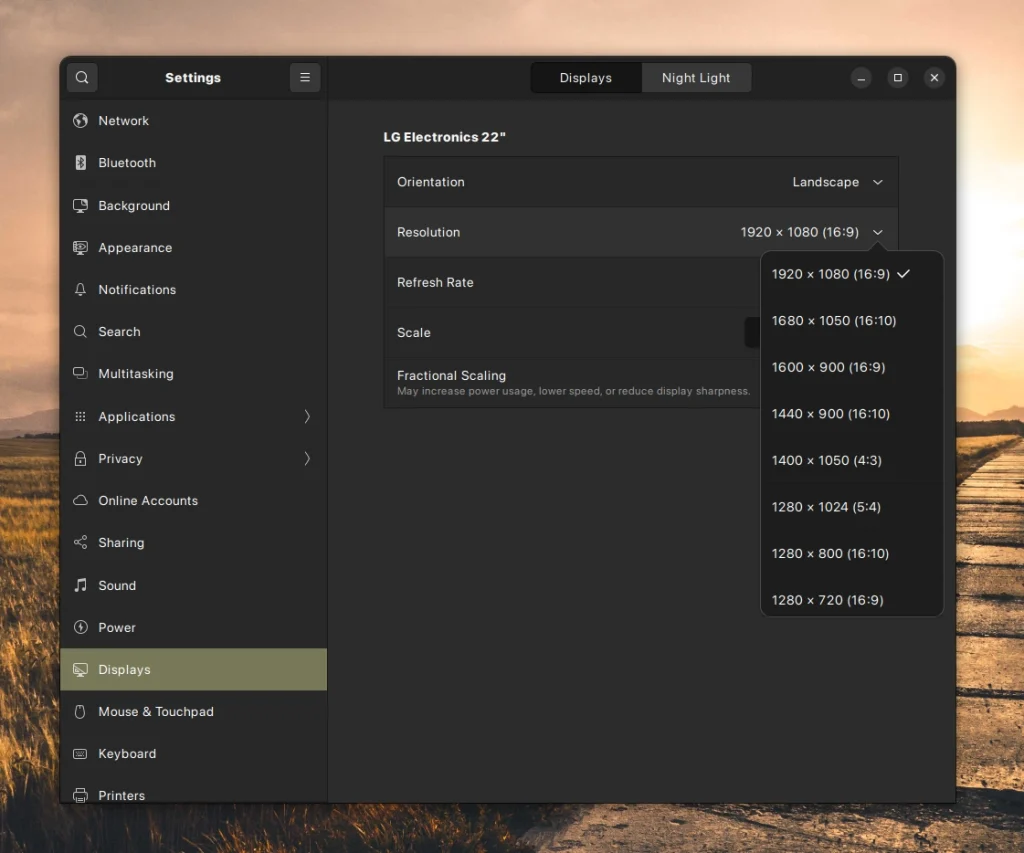The width and height of the screenshot is (1024, 853).
Task: Enable the Scale switch
Action: 757,332
